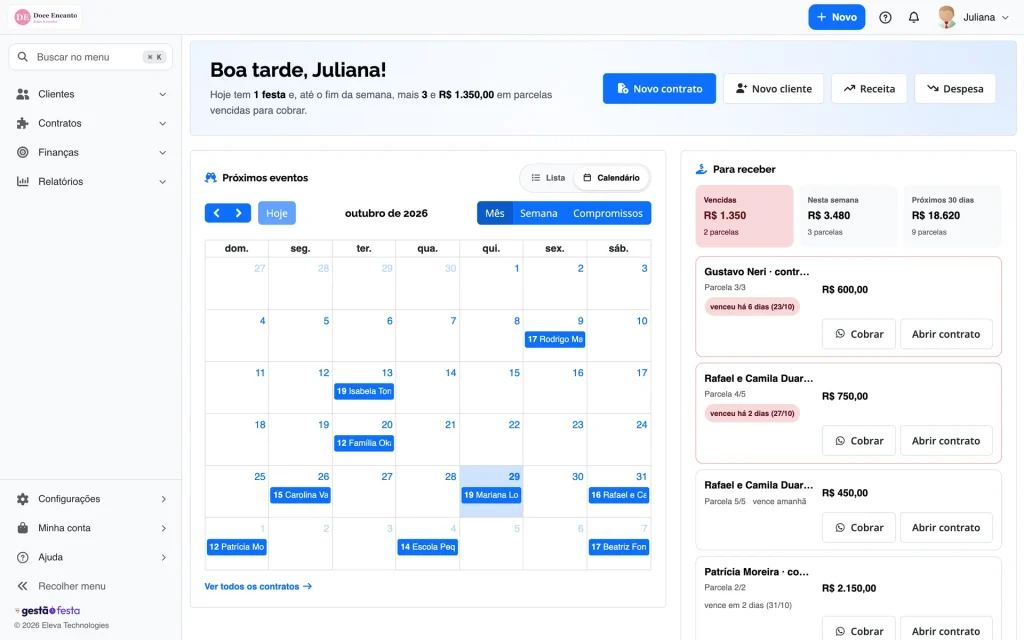
Task: Go to previous month with left arrow
Action: pyautogui.click(x=216, y=213)
